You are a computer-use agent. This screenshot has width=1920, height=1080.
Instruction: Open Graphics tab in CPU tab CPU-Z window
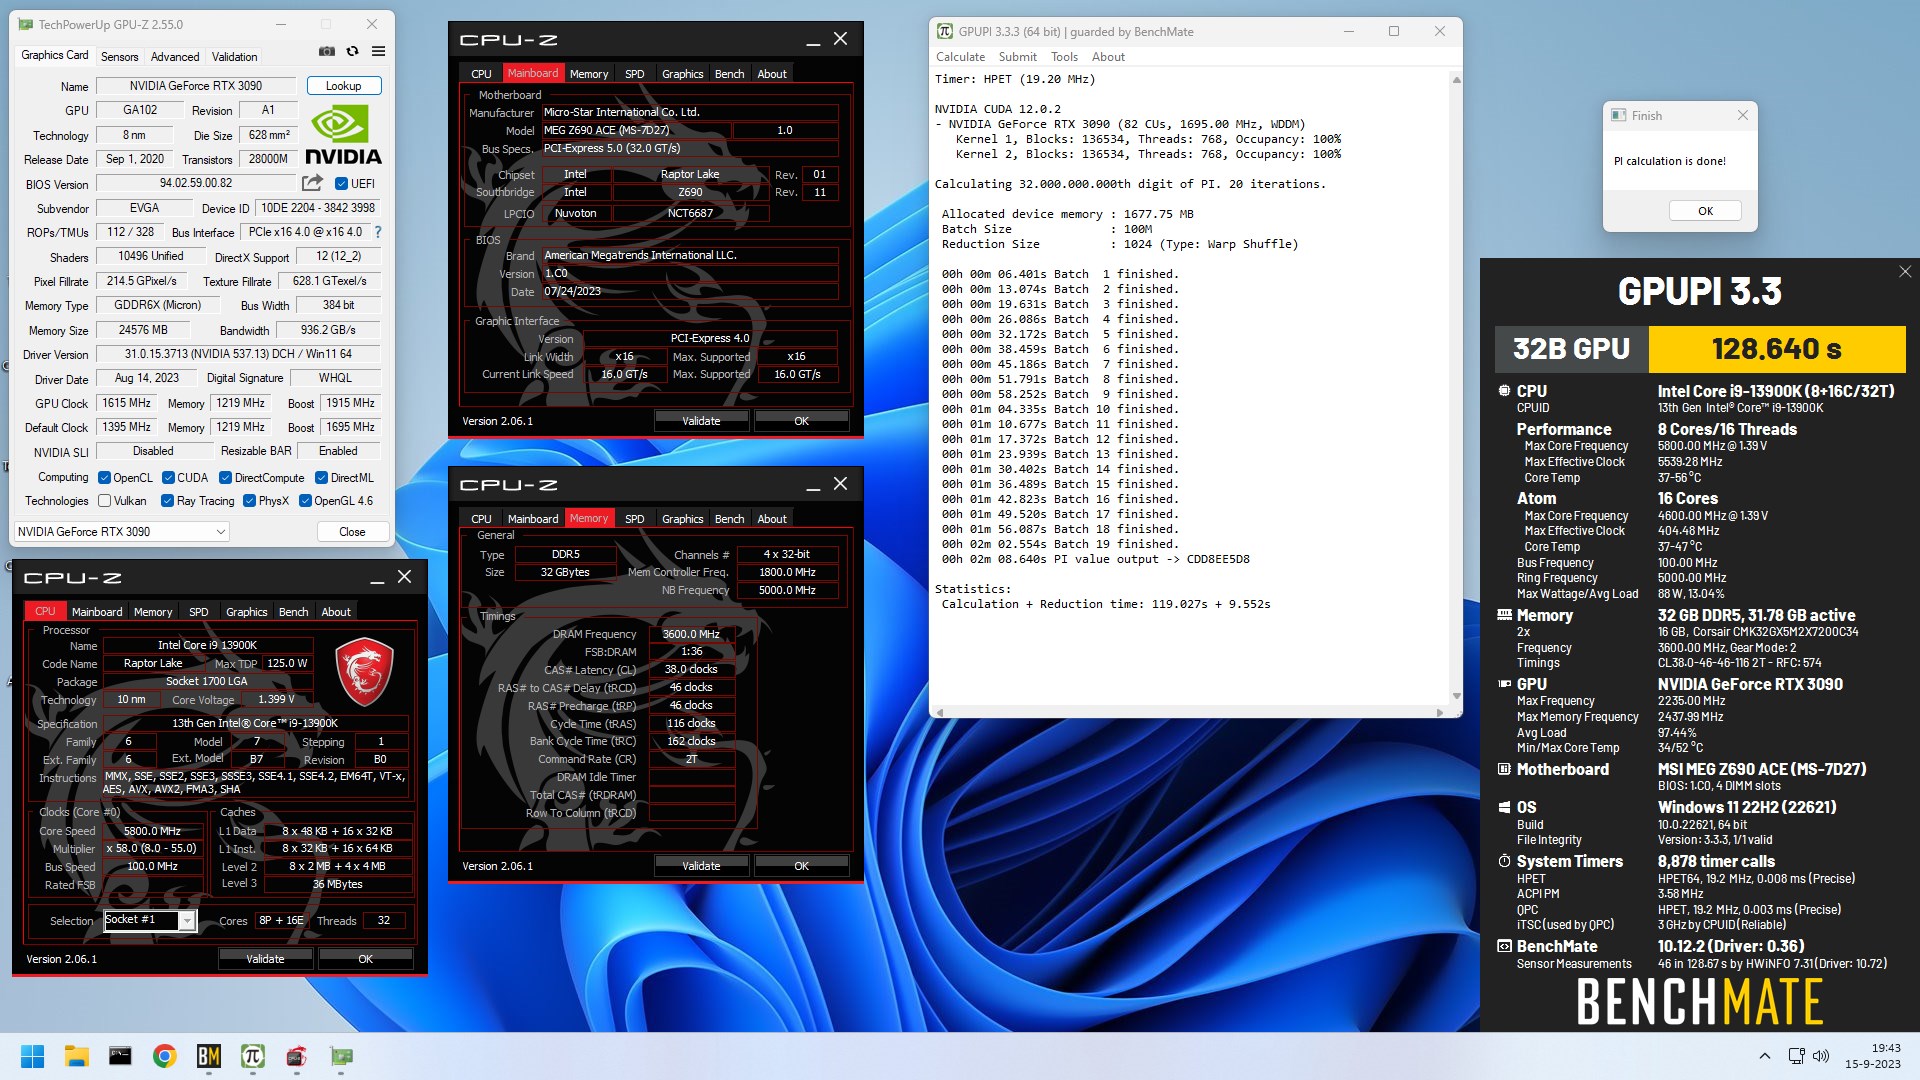click(x=246, y=612)
